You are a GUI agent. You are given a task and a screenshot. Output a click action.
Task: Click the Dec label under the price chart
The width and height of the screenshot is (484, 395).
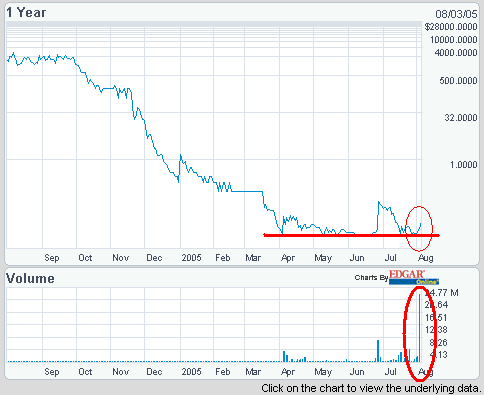[x=154, y=258]
